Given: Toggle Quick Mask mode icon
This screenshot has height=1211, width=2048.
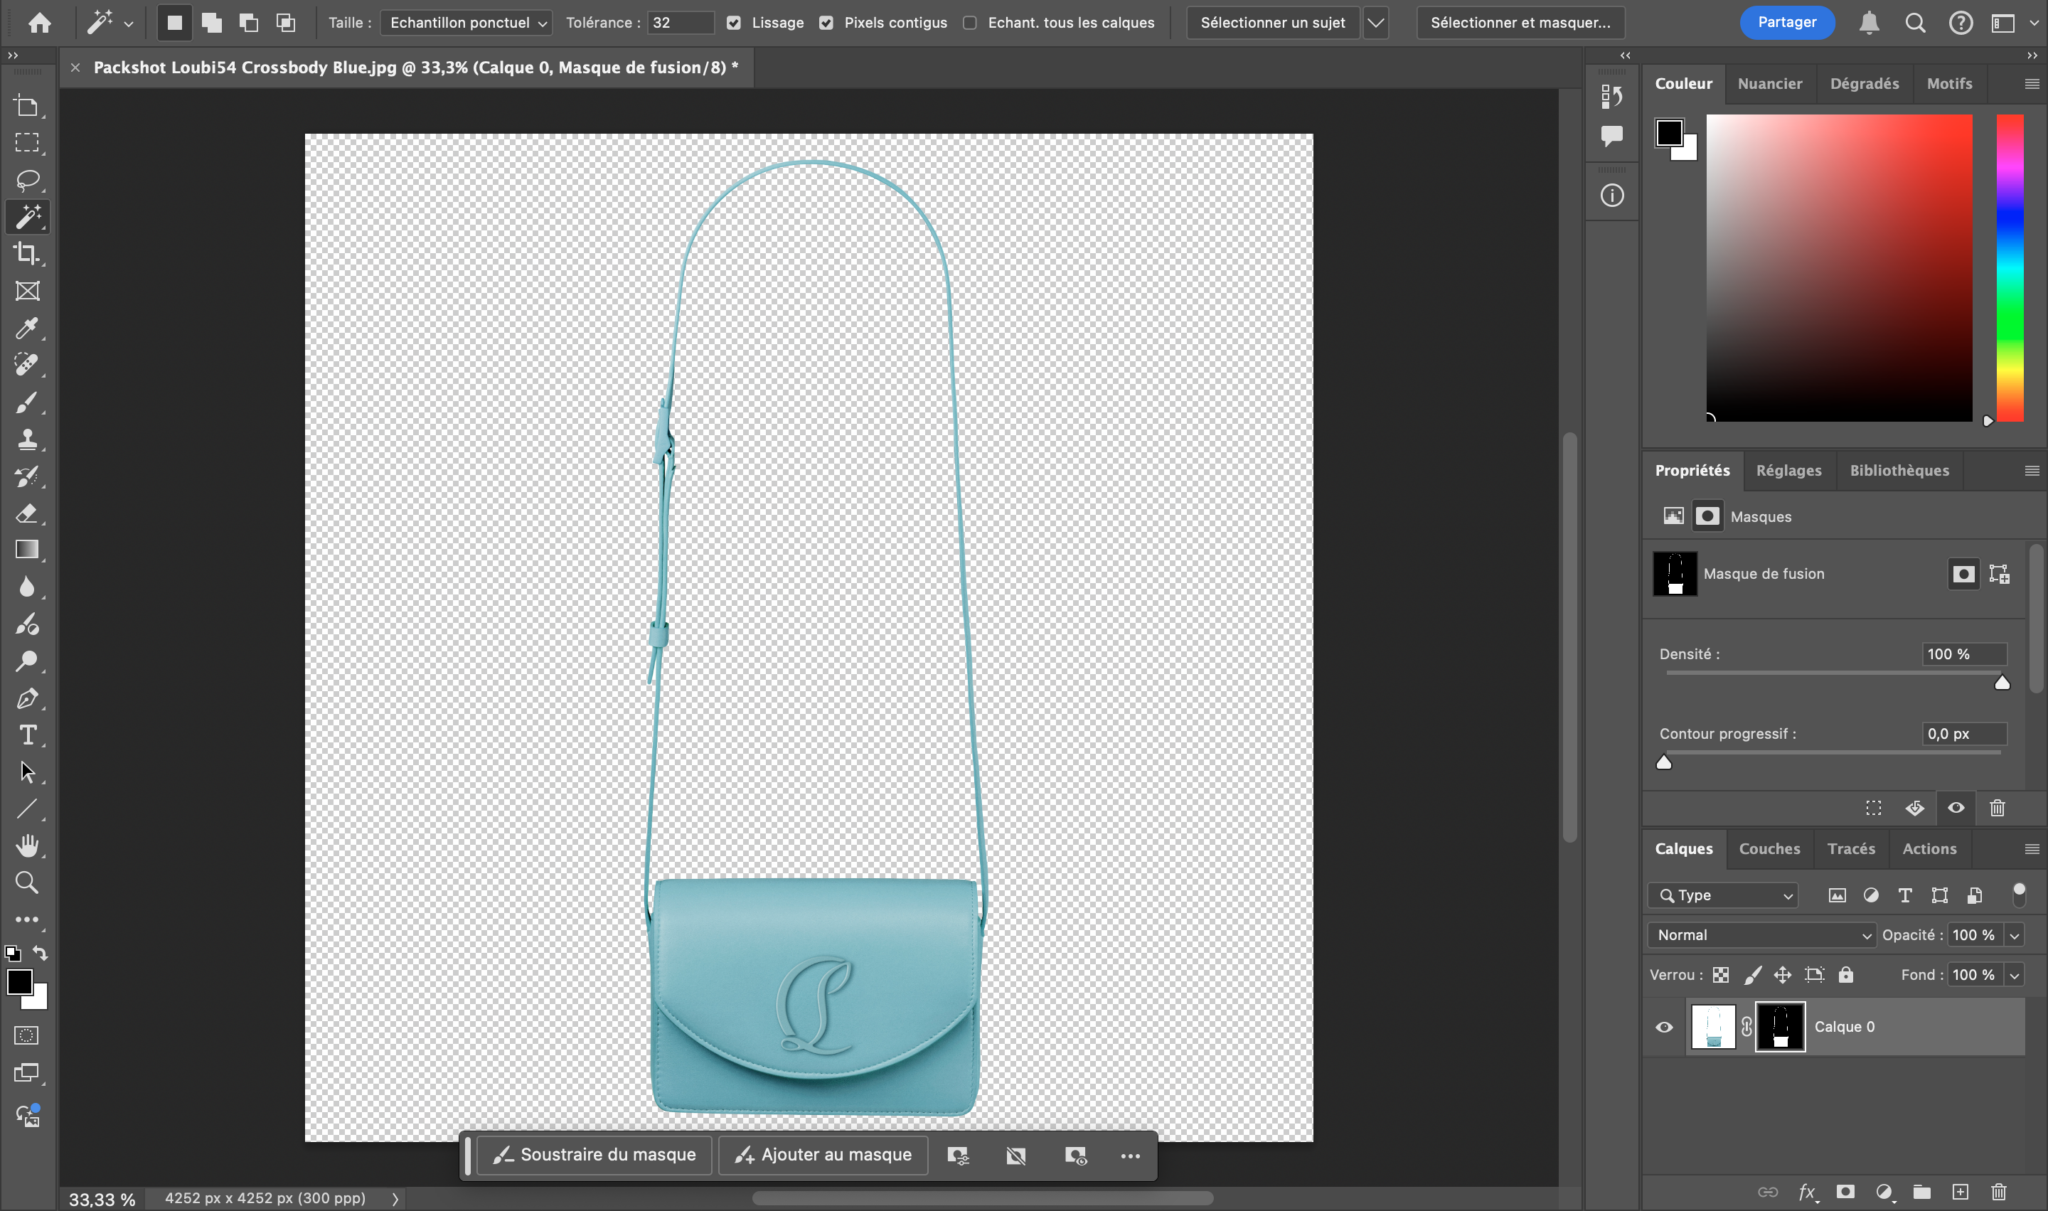Looking at the screenshot, I should pyautogui.click(x=27, y=1036).
